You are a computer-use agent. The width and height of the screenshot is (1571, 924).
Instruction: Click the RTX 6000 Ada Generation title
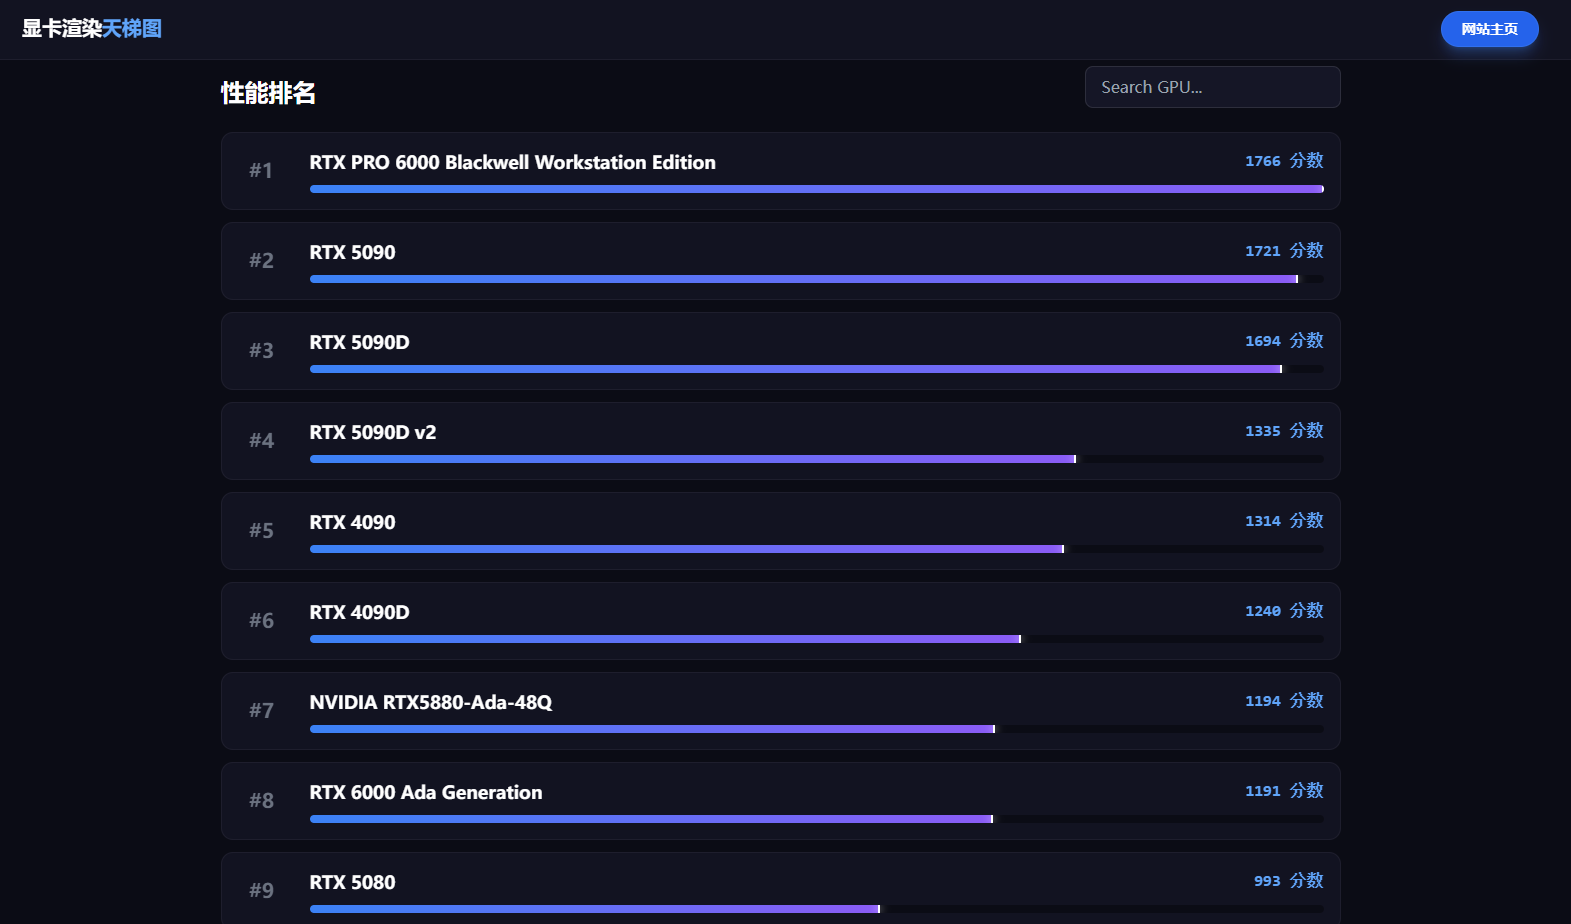(425, 792)
